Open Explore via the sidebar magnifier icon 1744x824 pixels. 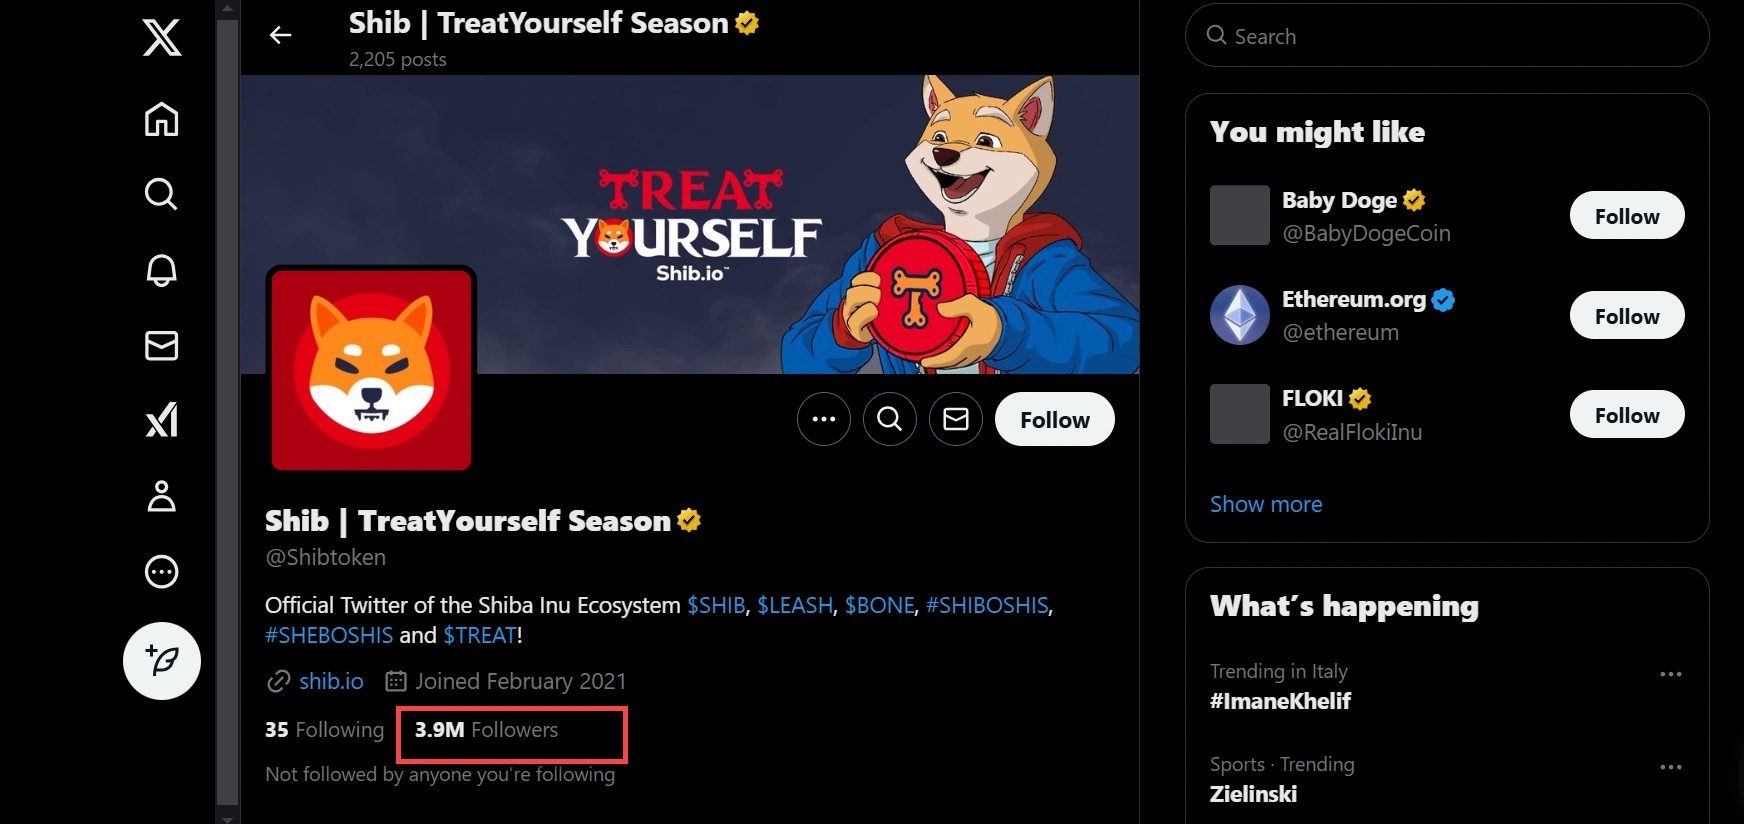point(162,194)
